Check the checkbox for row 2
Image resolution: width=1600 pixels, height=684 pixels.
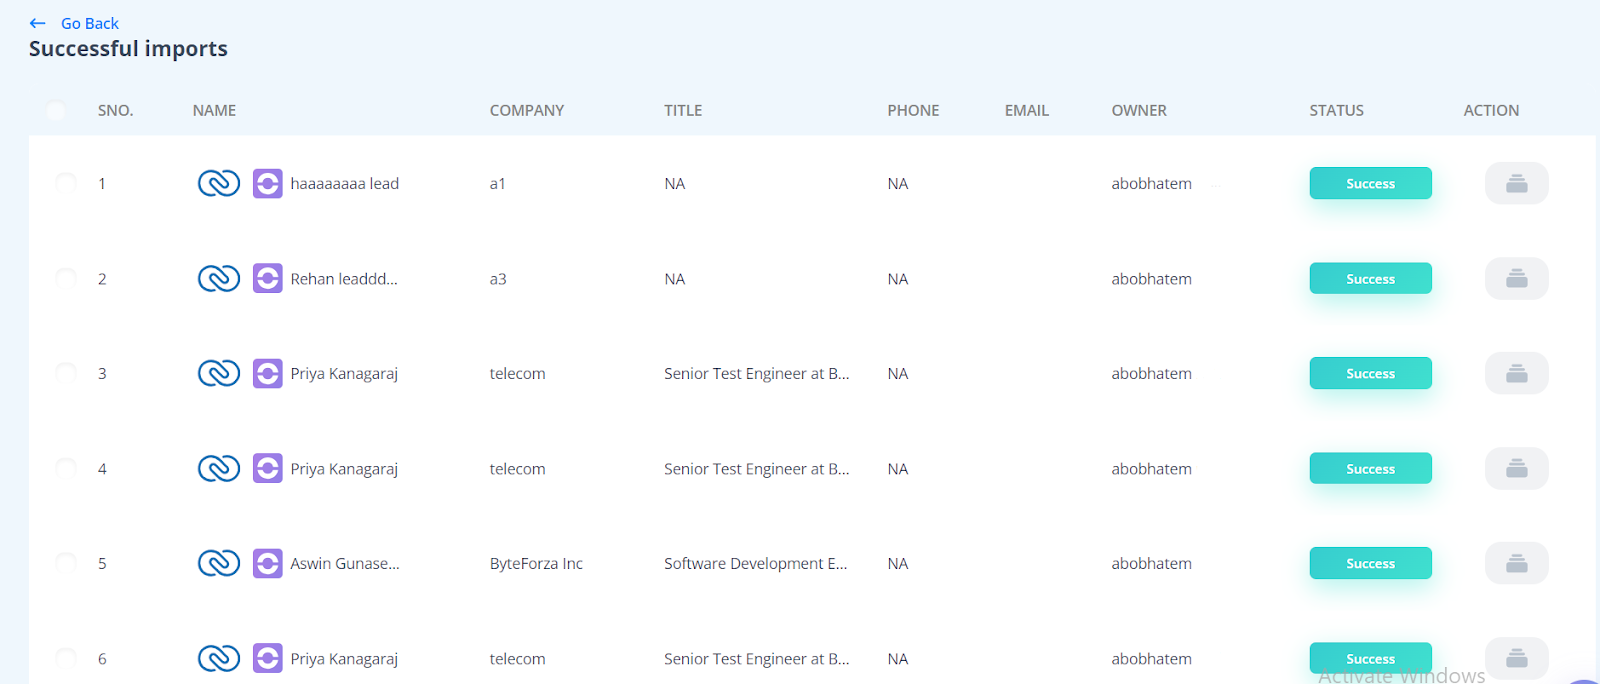pyautogui.click(x=66, y=278)
